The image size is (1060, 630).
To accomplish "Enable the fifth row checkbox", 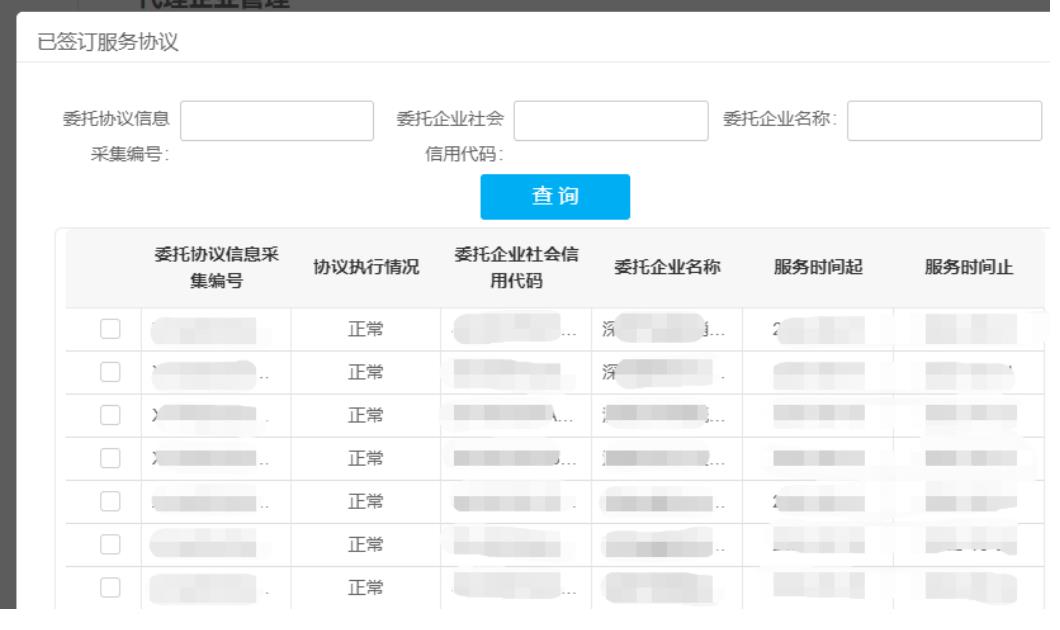I will 110,501.
